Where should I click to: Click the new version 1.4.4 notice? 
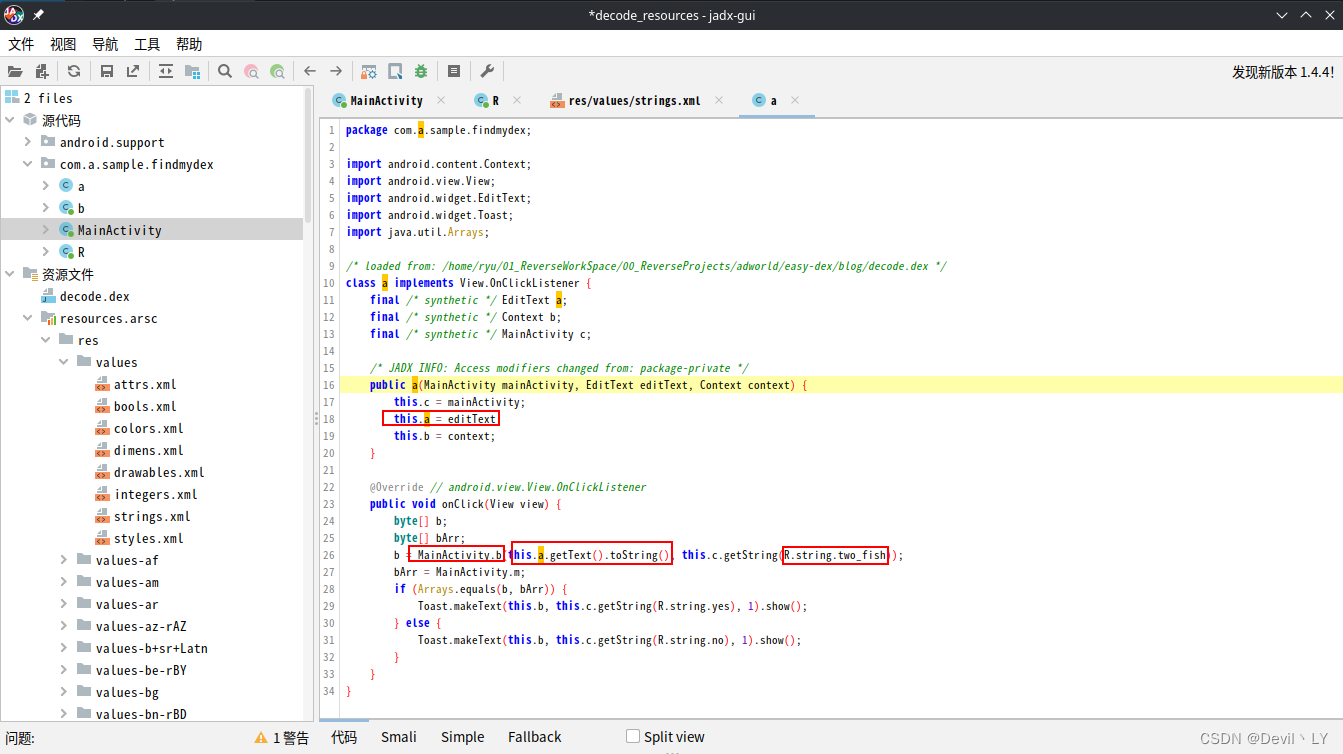point(1283,72)
